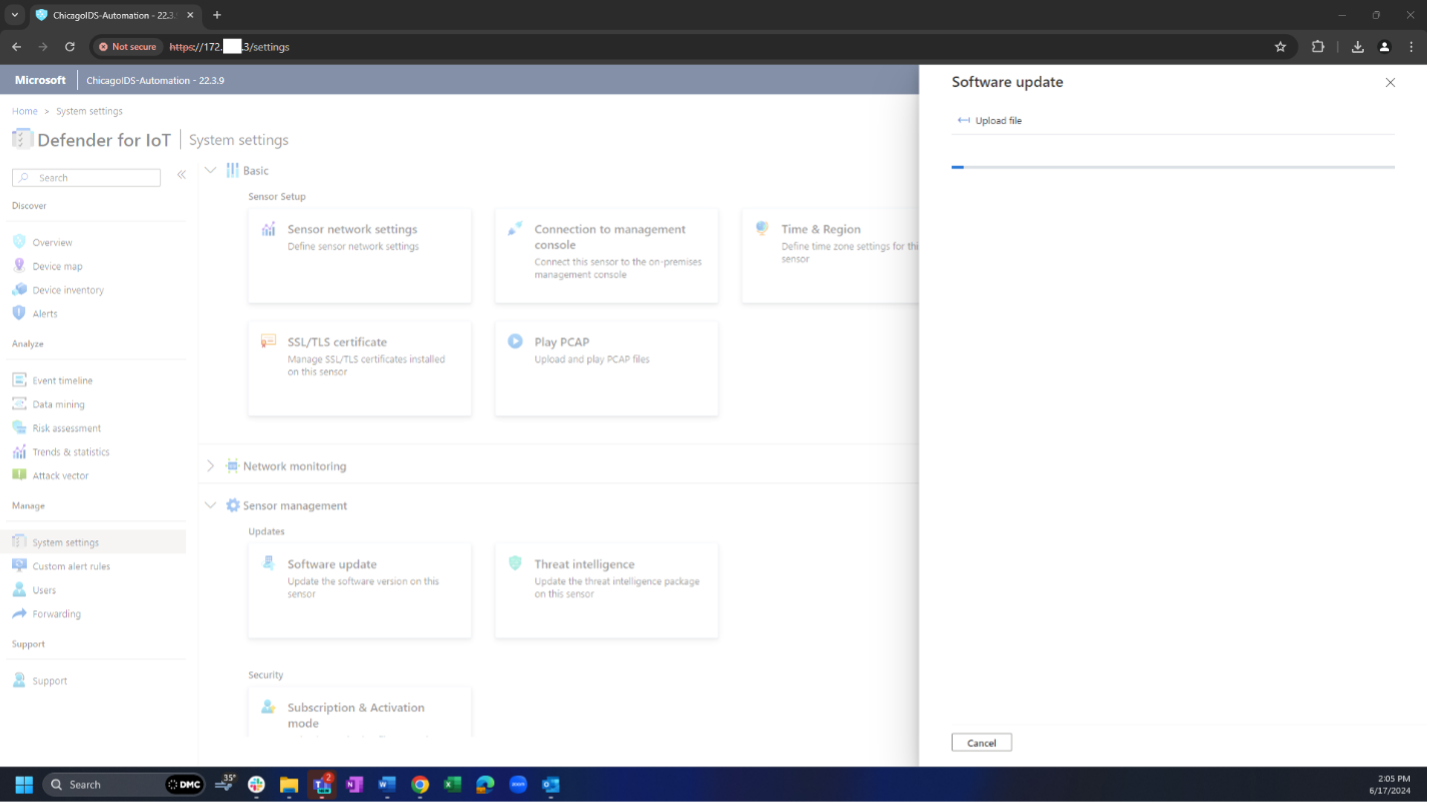Viewport: 1430px width, 806px height.
Task: Click the Device inventory icon
Action: coord(19,290)
